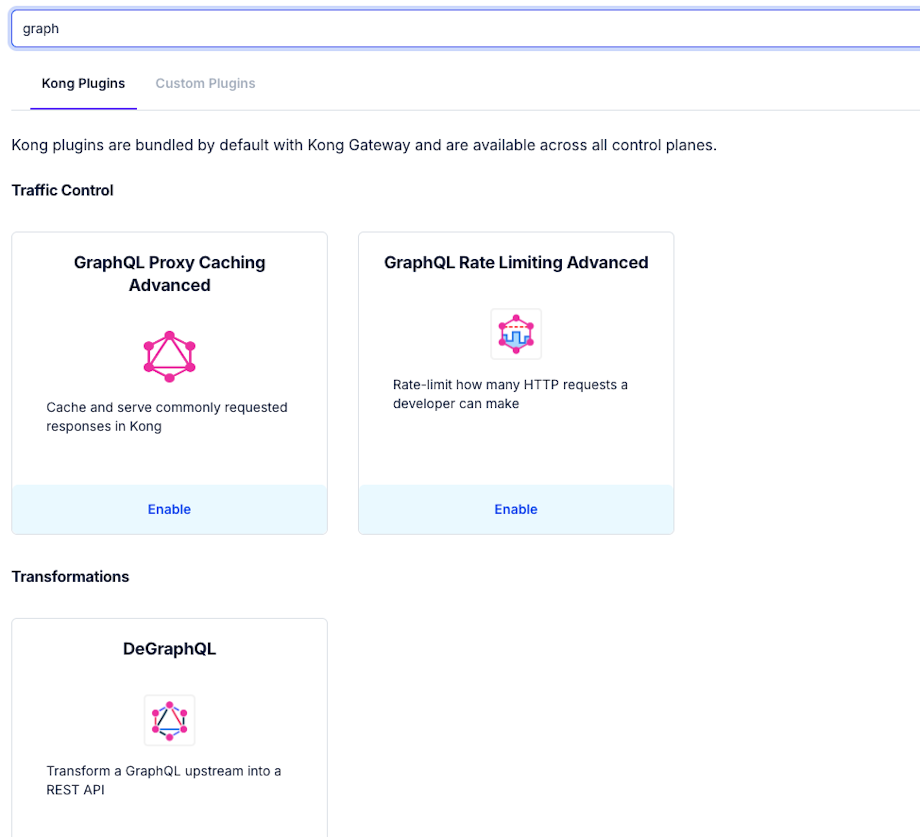Open the GraphQL Rate Limiting Advanced card
This screenshot has height=837, width=920.
[515, 262]
